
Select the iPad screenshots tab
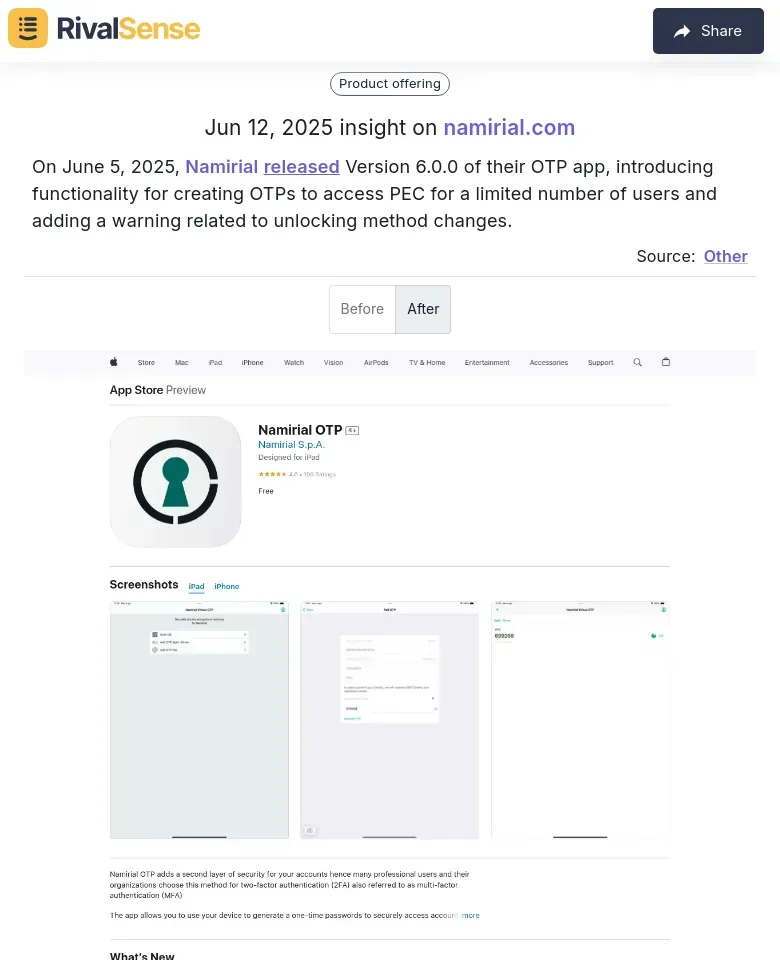point(197,587)
